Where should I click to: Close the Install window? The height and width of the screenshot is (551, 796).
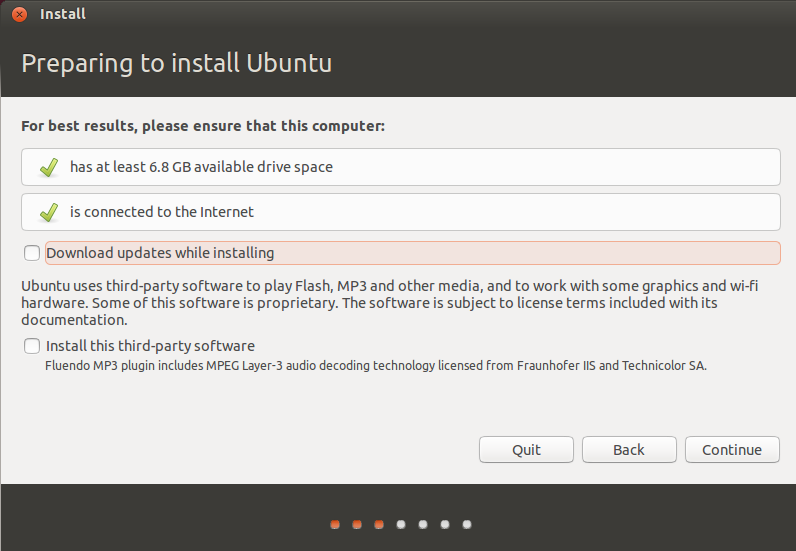pyautogui.click(x=19, y=14)
